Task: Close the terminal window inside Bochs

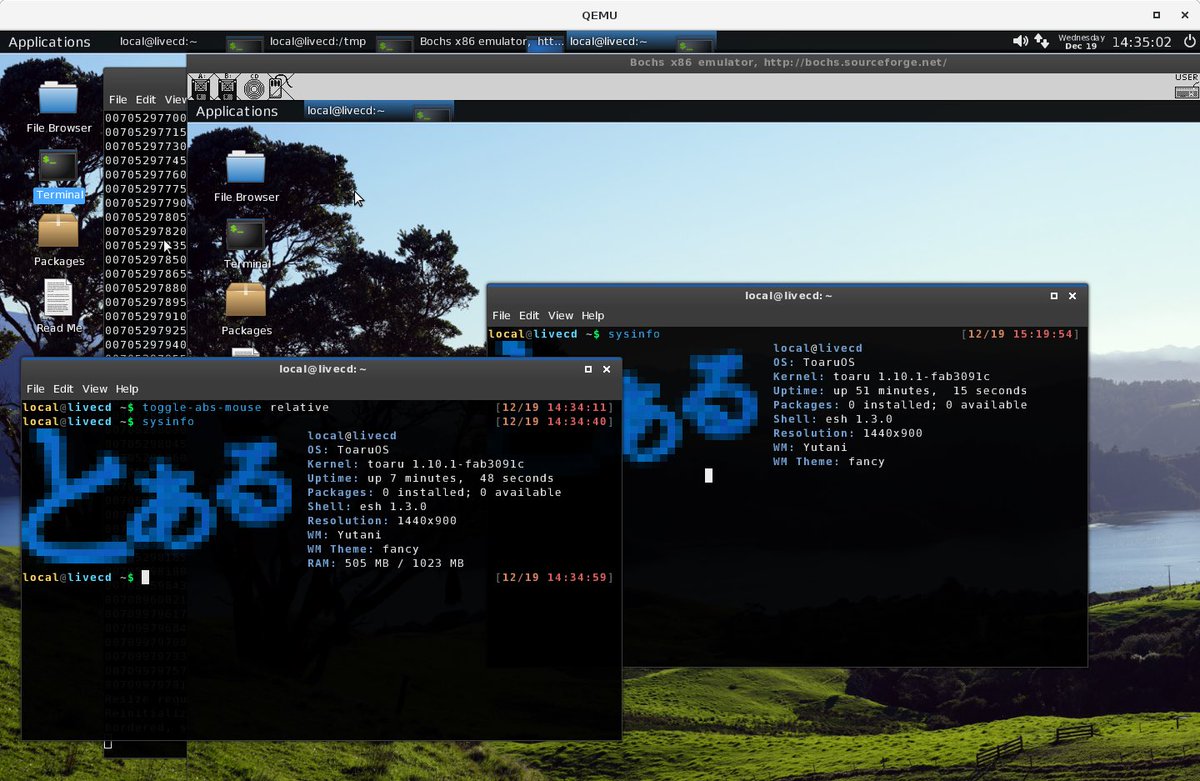Action: click(x=1072, y=296)
